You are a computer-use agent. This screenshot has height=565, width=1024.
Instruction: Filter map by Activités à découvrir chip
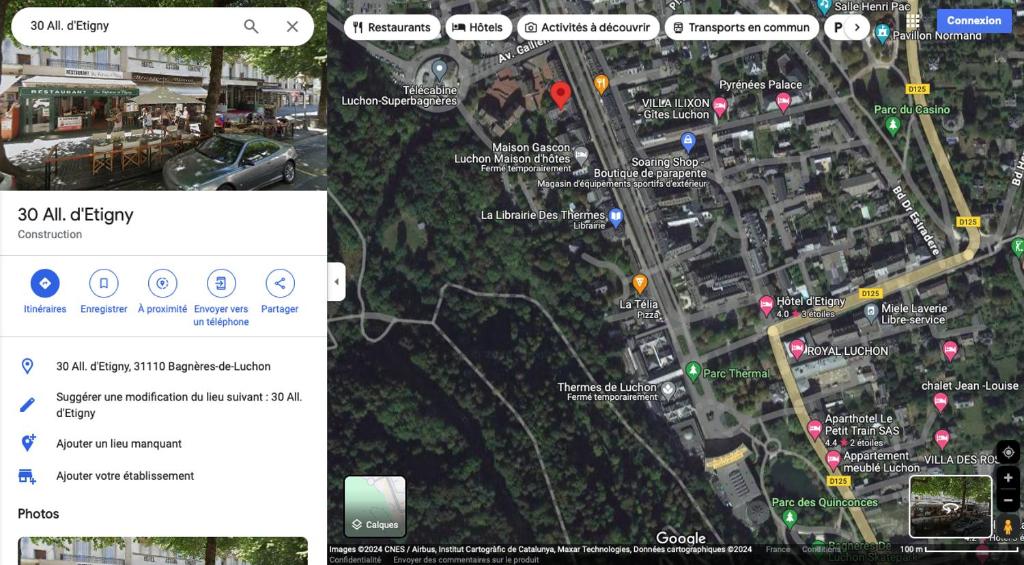coord(588,27)
